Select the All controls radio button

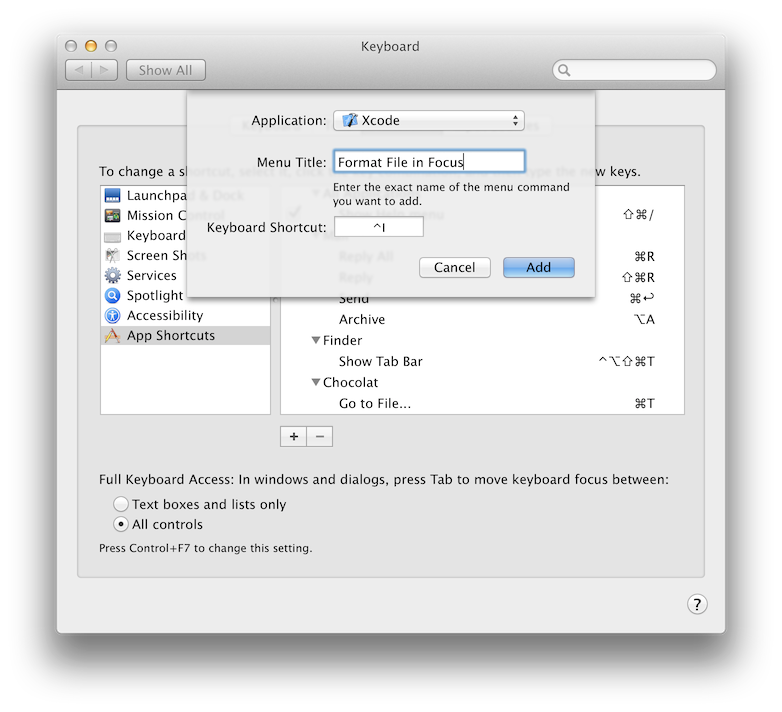[121, 524]
